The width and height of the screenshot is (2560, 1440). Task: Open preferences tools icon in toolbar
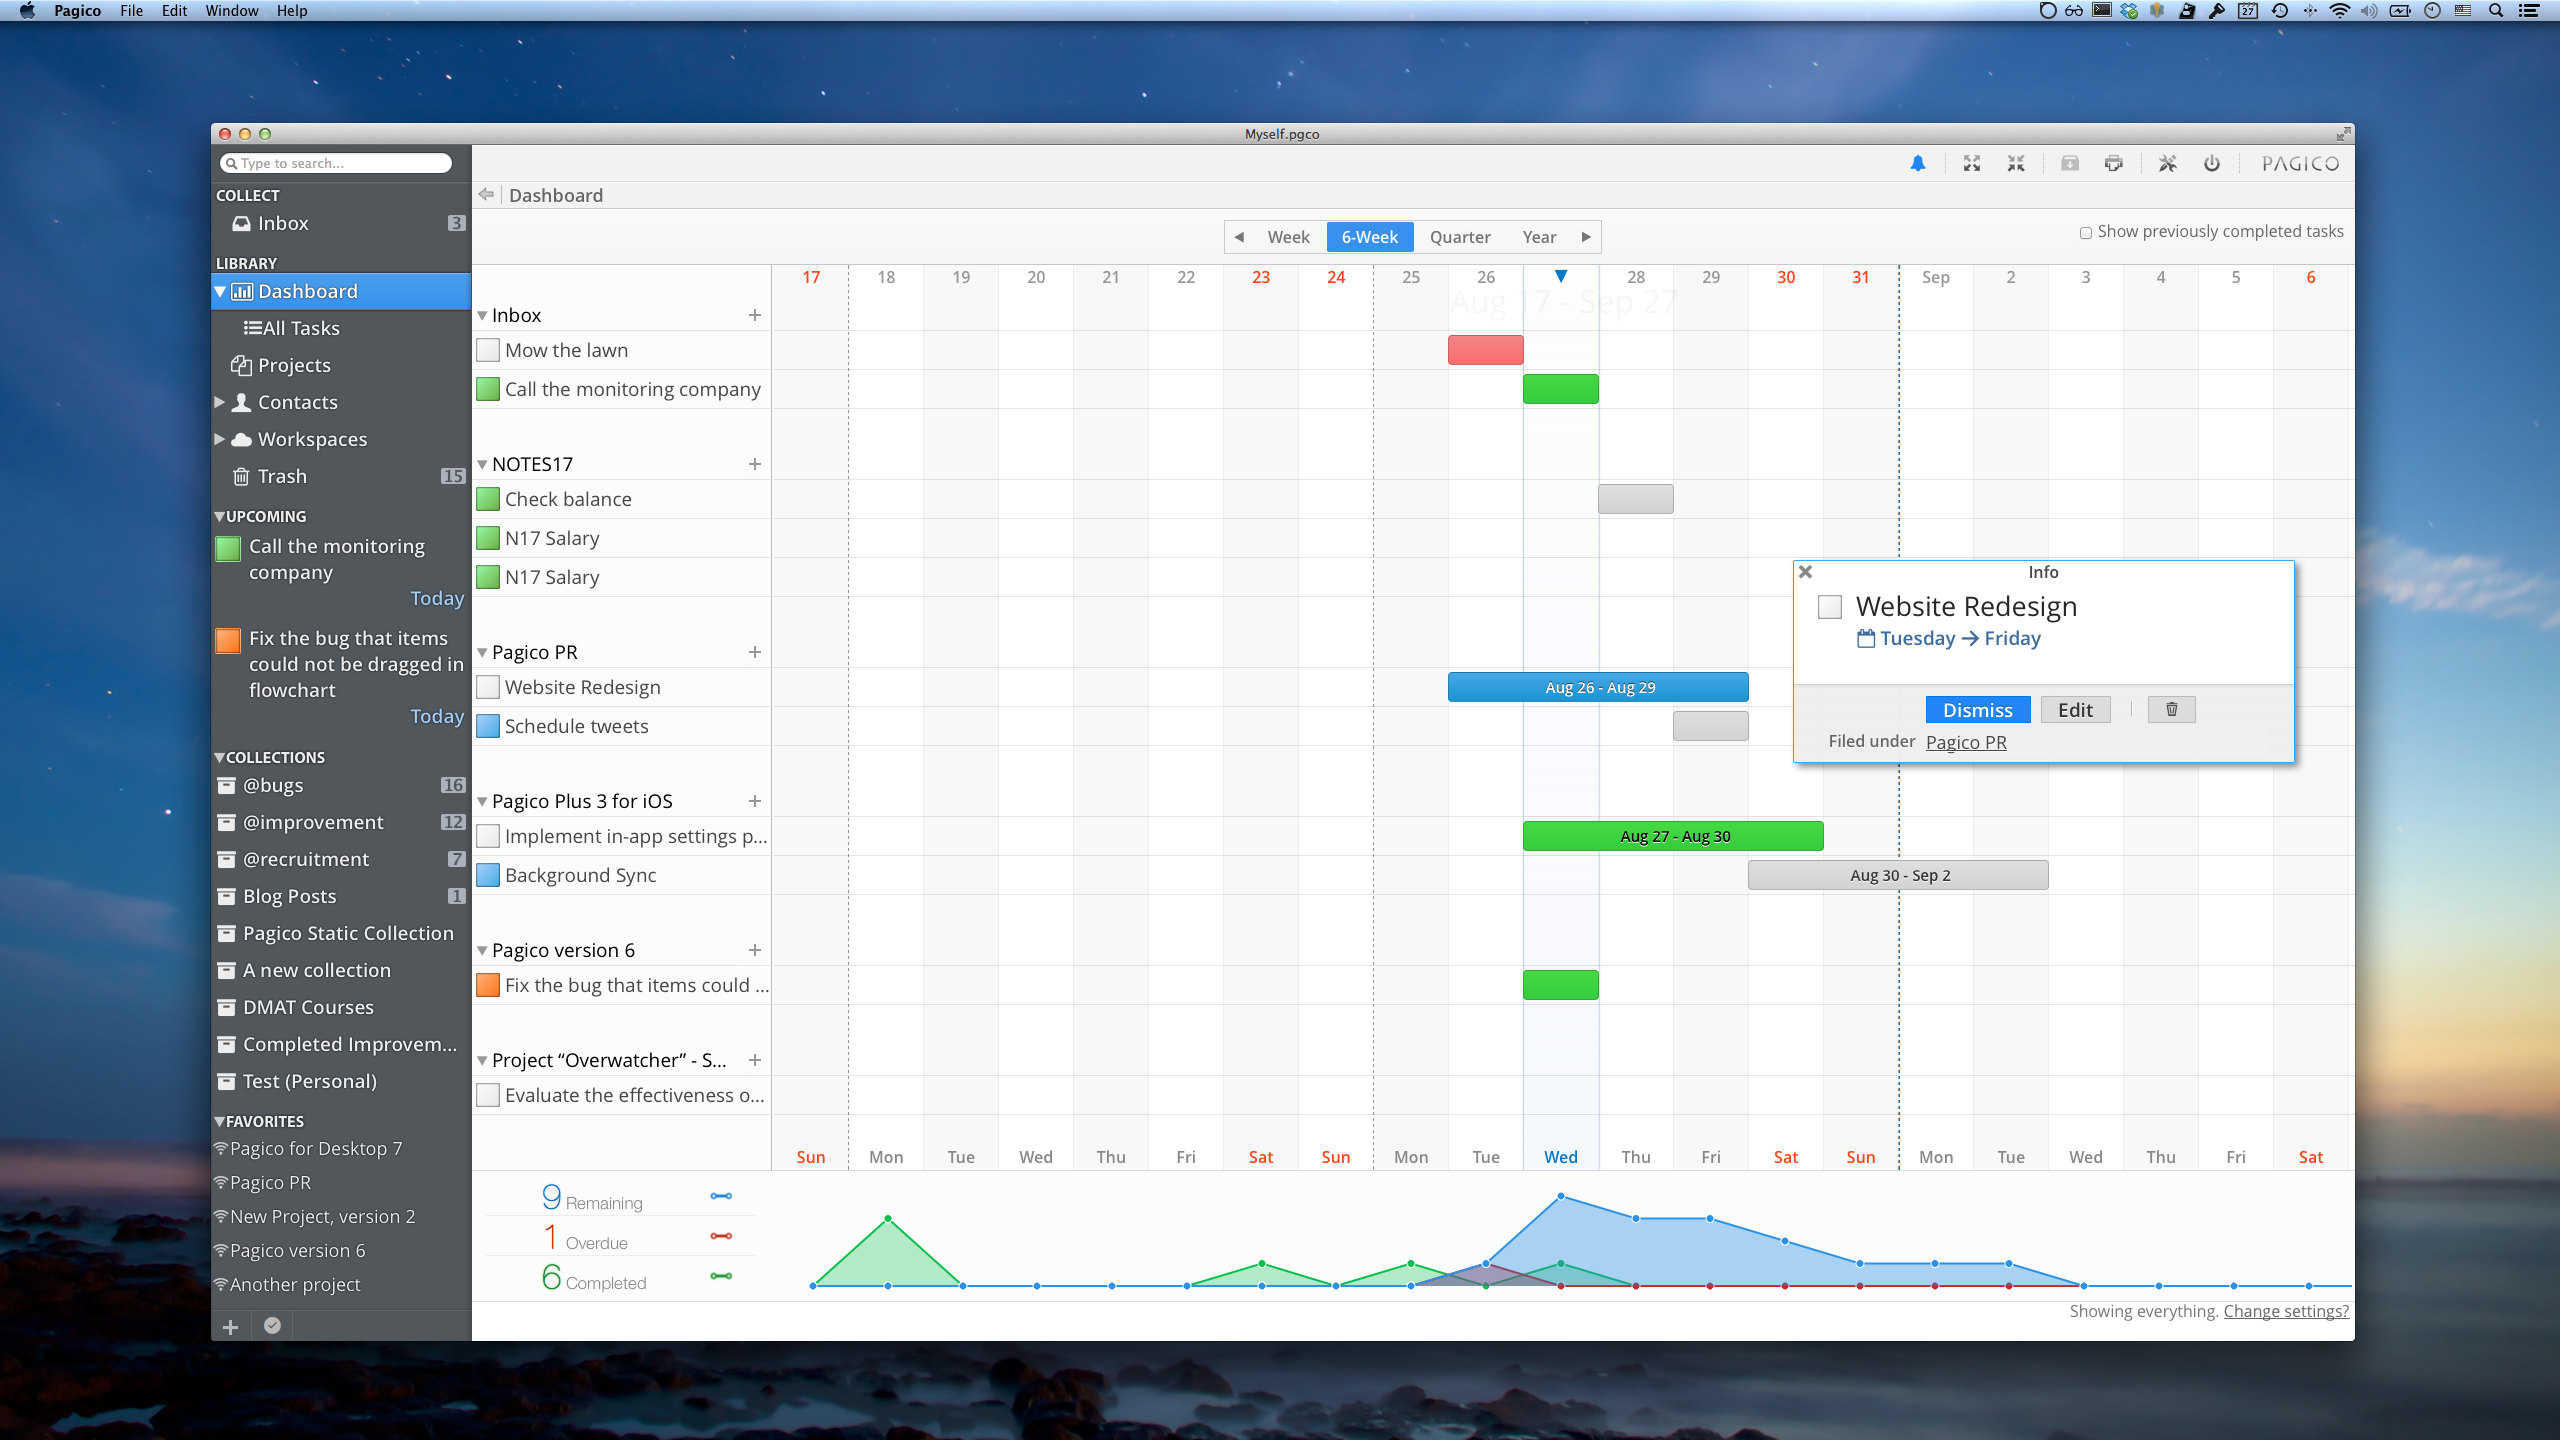(x=2167, y=164)
